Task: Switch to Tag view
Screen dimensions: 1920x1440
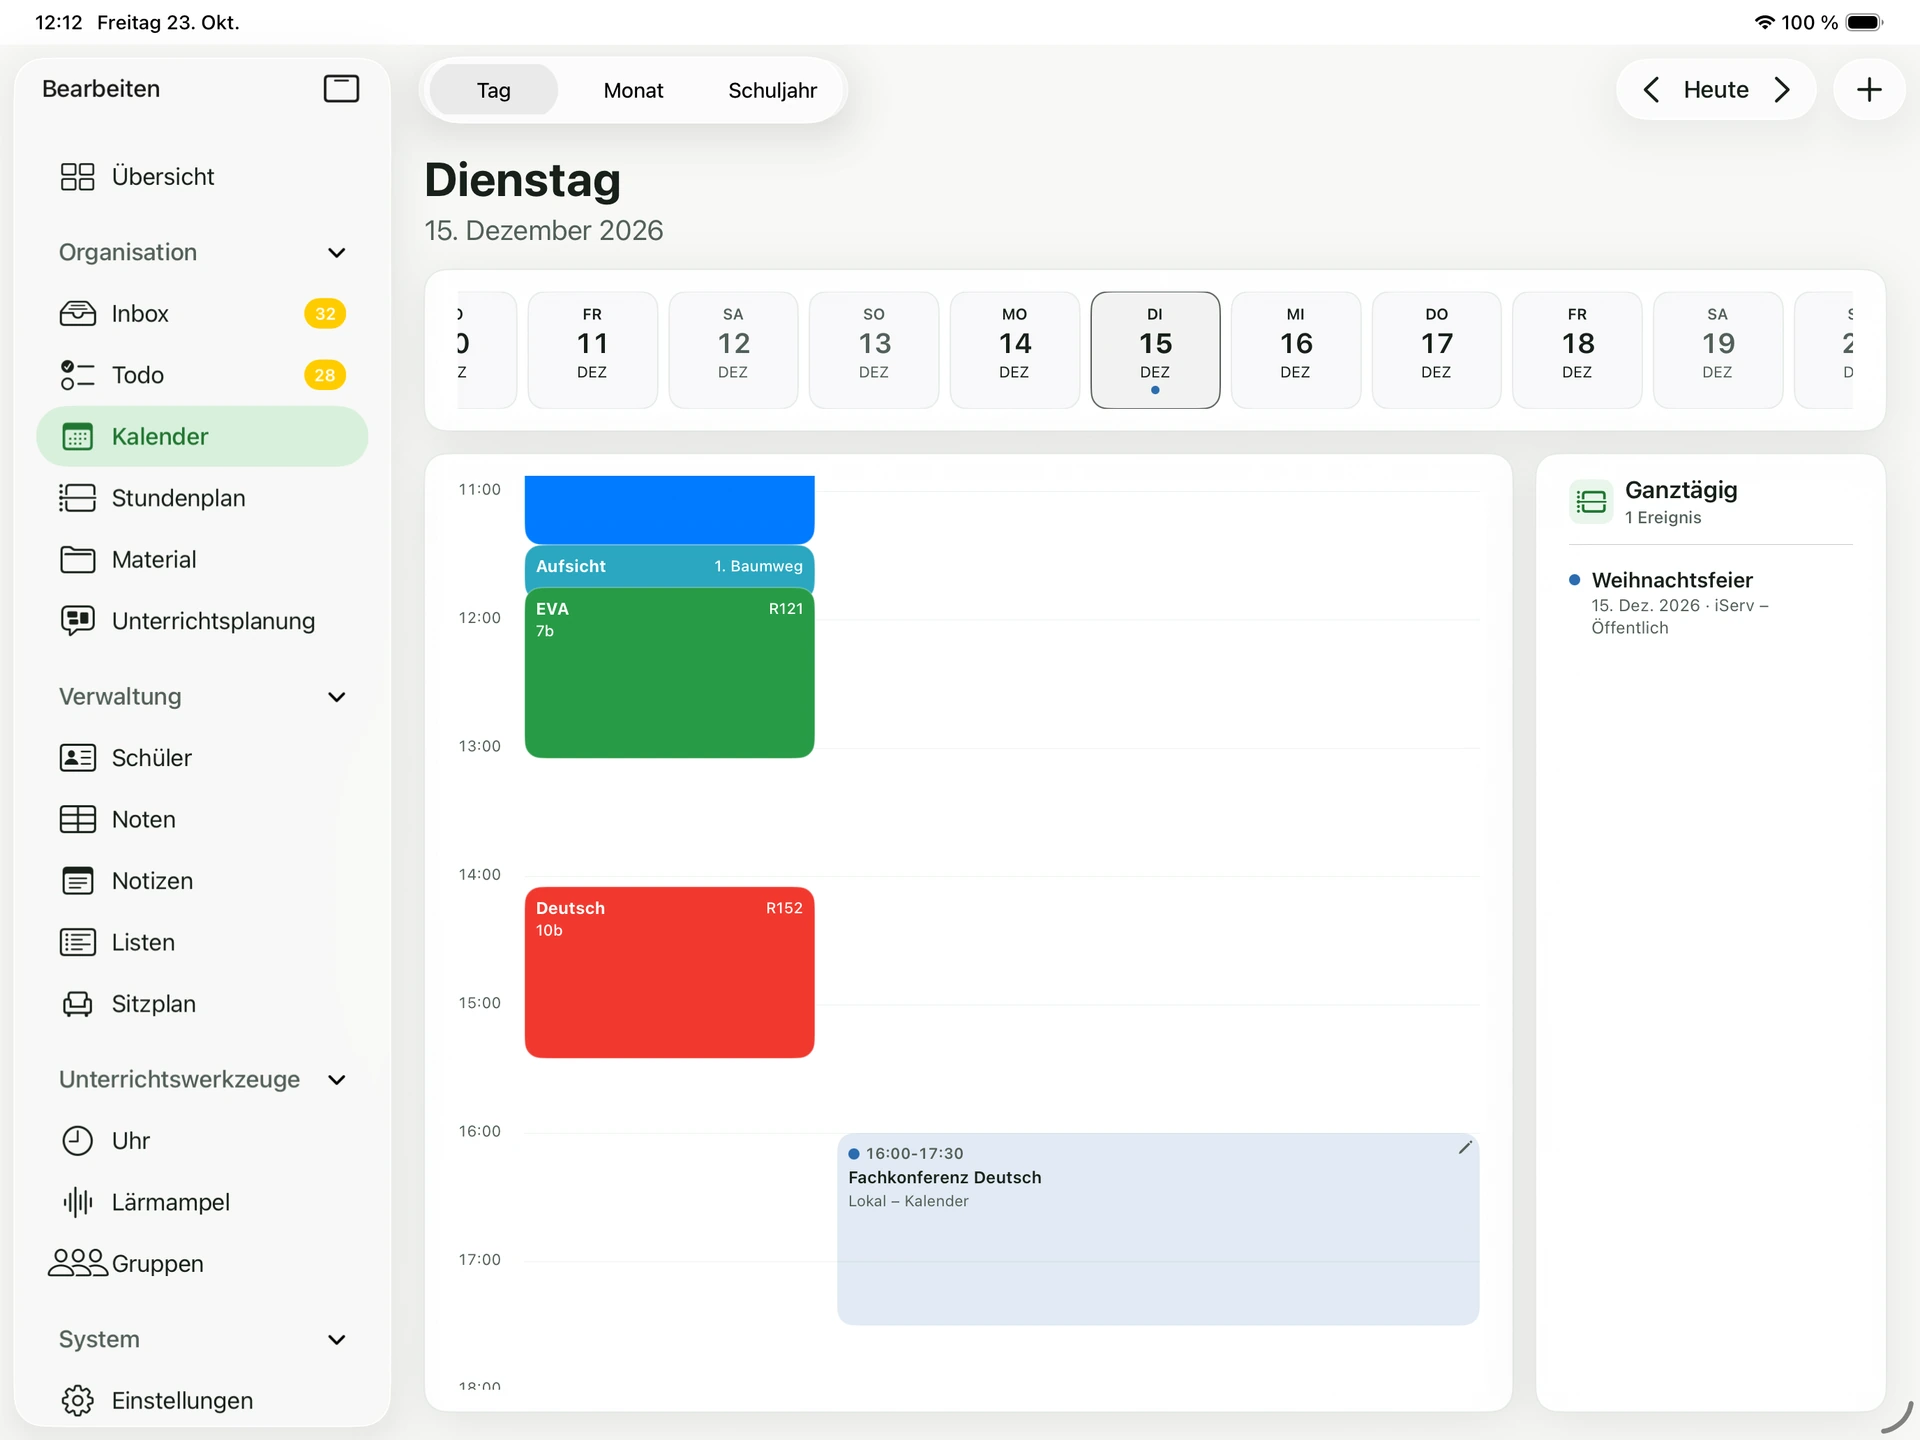Action: pos(493,90)
